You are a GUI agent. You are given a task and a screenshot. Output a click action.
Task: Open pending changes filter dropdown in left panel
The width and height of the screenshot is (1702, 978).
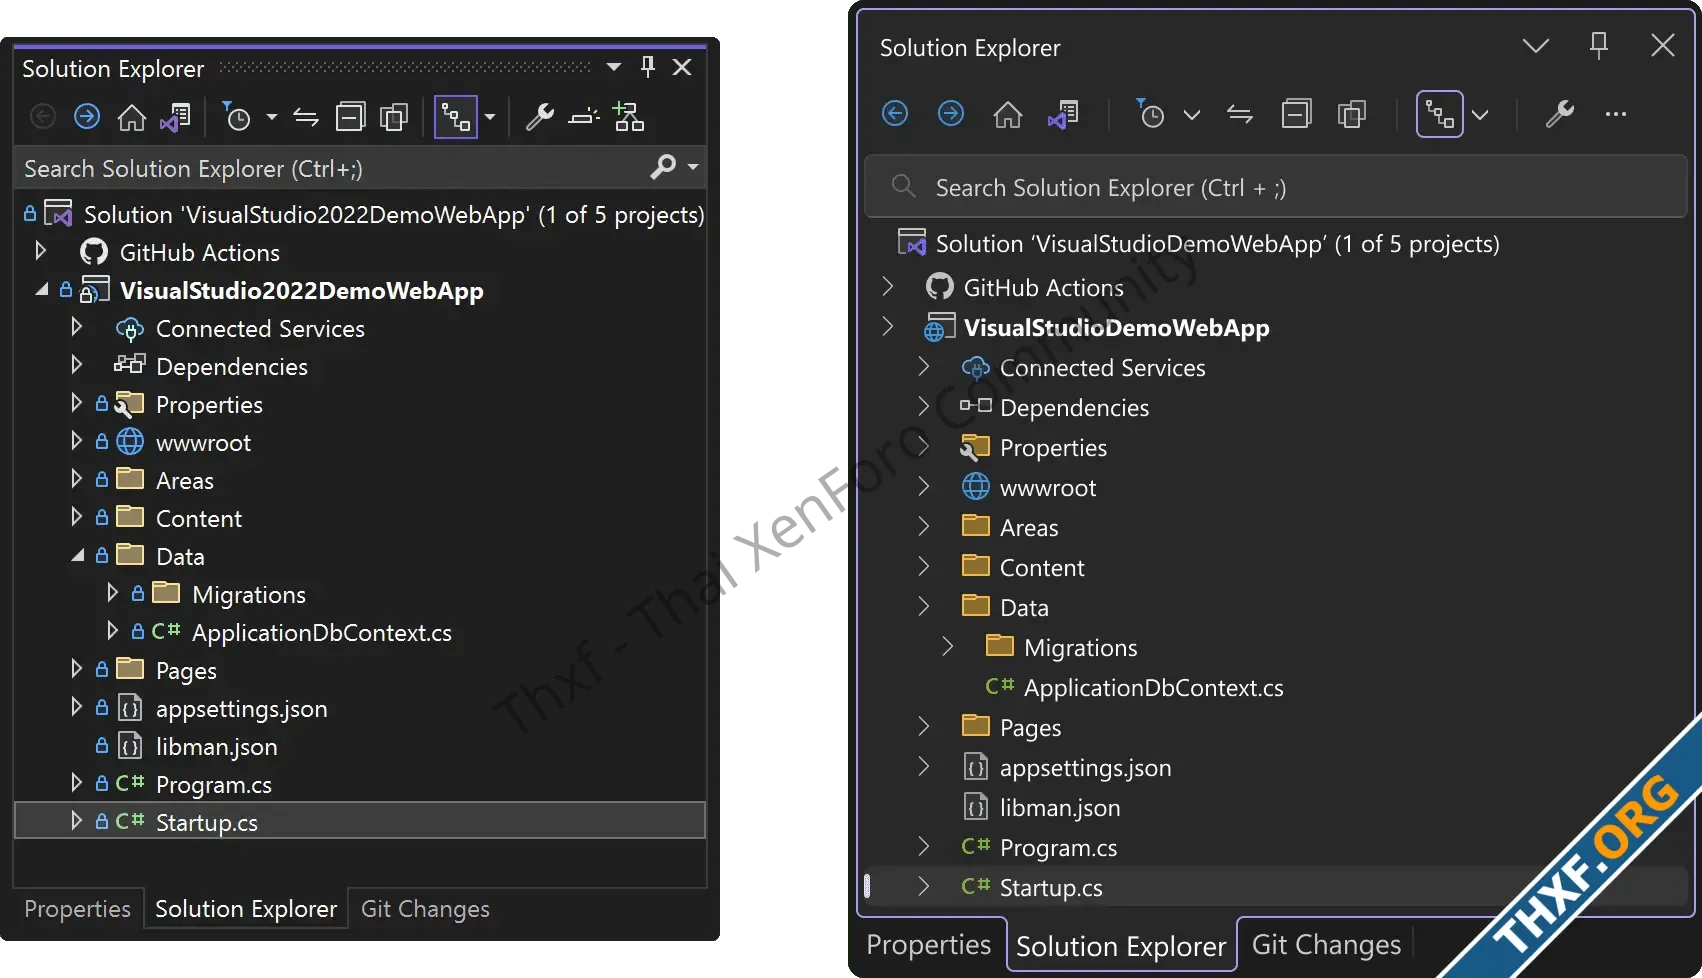click(x=271, y=117)
